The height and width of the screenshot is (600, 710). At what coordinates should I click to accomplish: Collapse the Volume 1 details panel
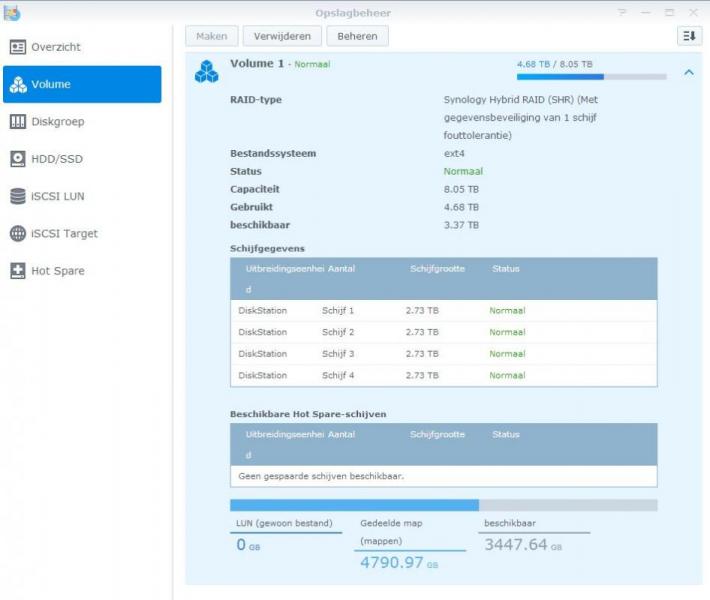[x=688, y=72]
